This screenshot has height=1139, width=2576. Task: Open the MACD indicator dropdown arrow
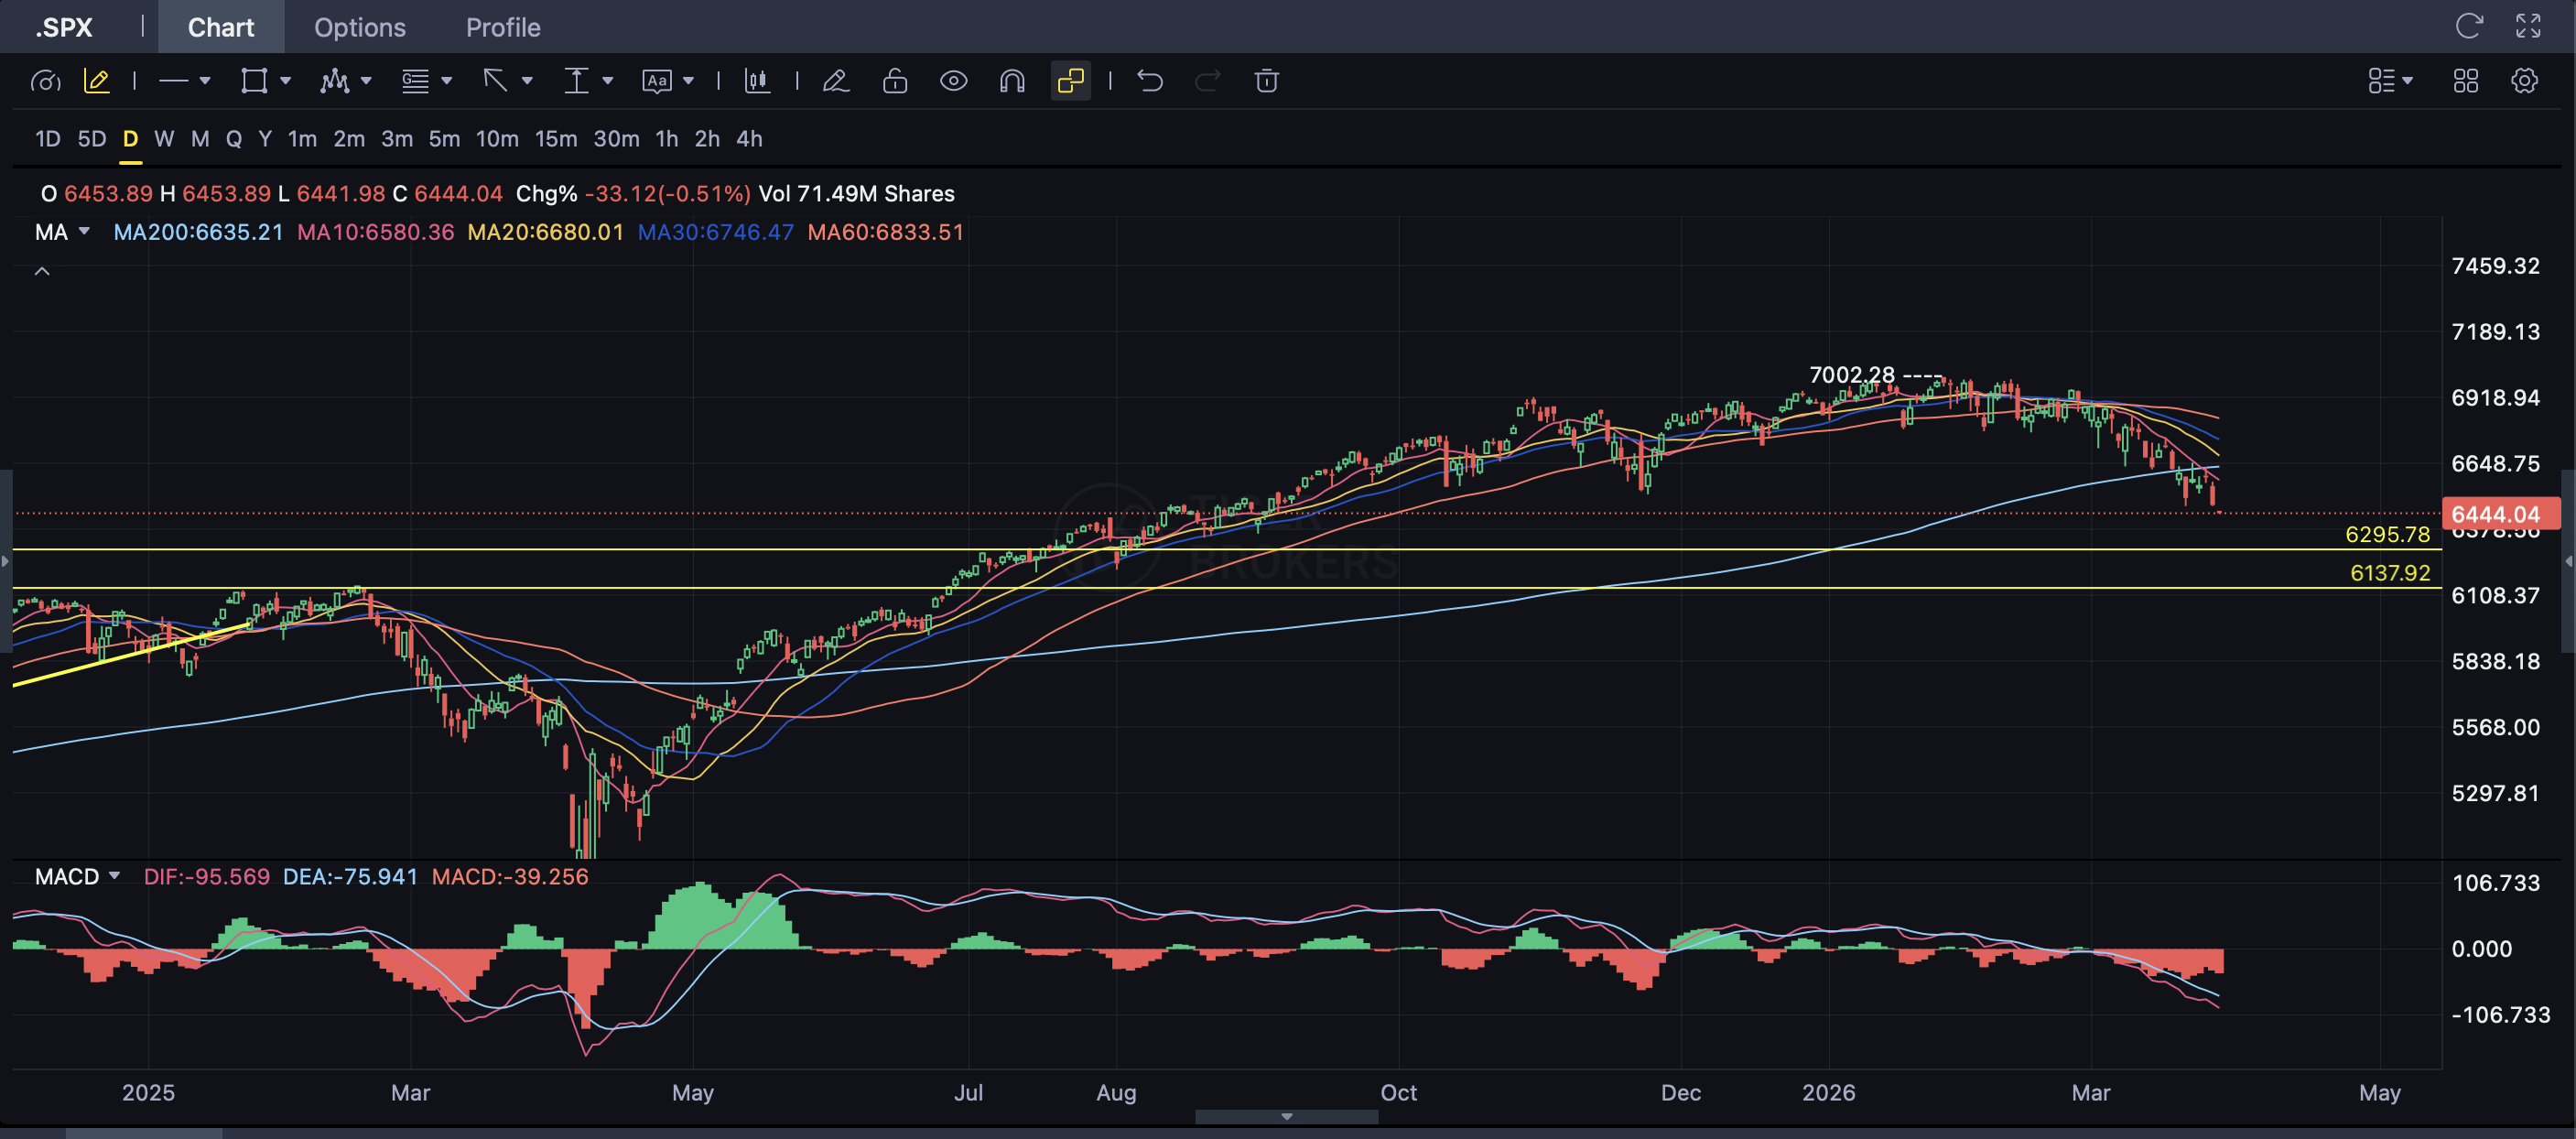pos(114,876)
